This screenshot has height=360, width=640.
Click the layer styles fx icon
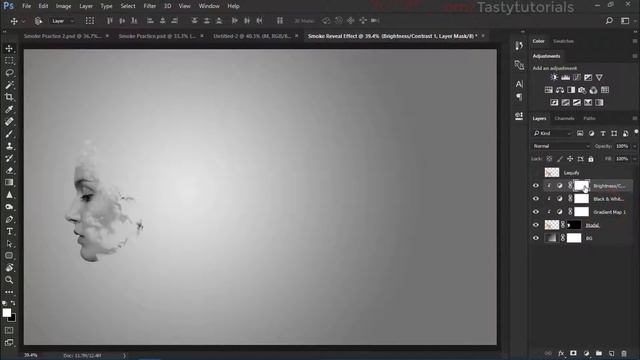(561, 353)
